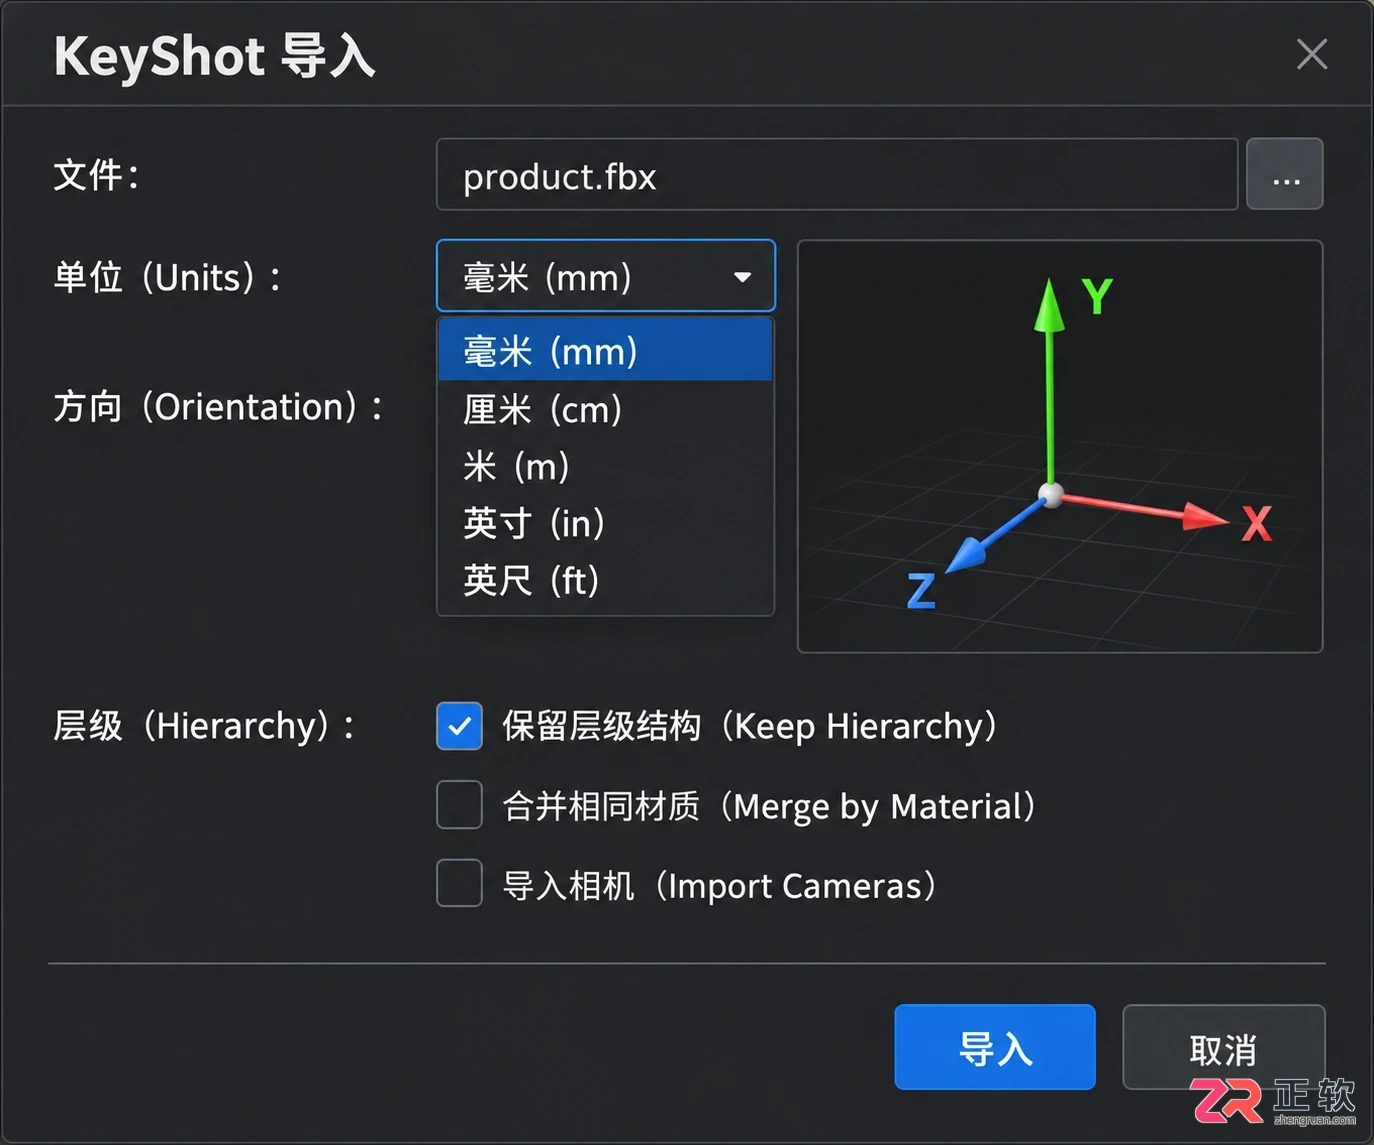This screenshot has height=1145, width=1374.
Task: Open the file browse ellipsis button
Action: 1285,175
